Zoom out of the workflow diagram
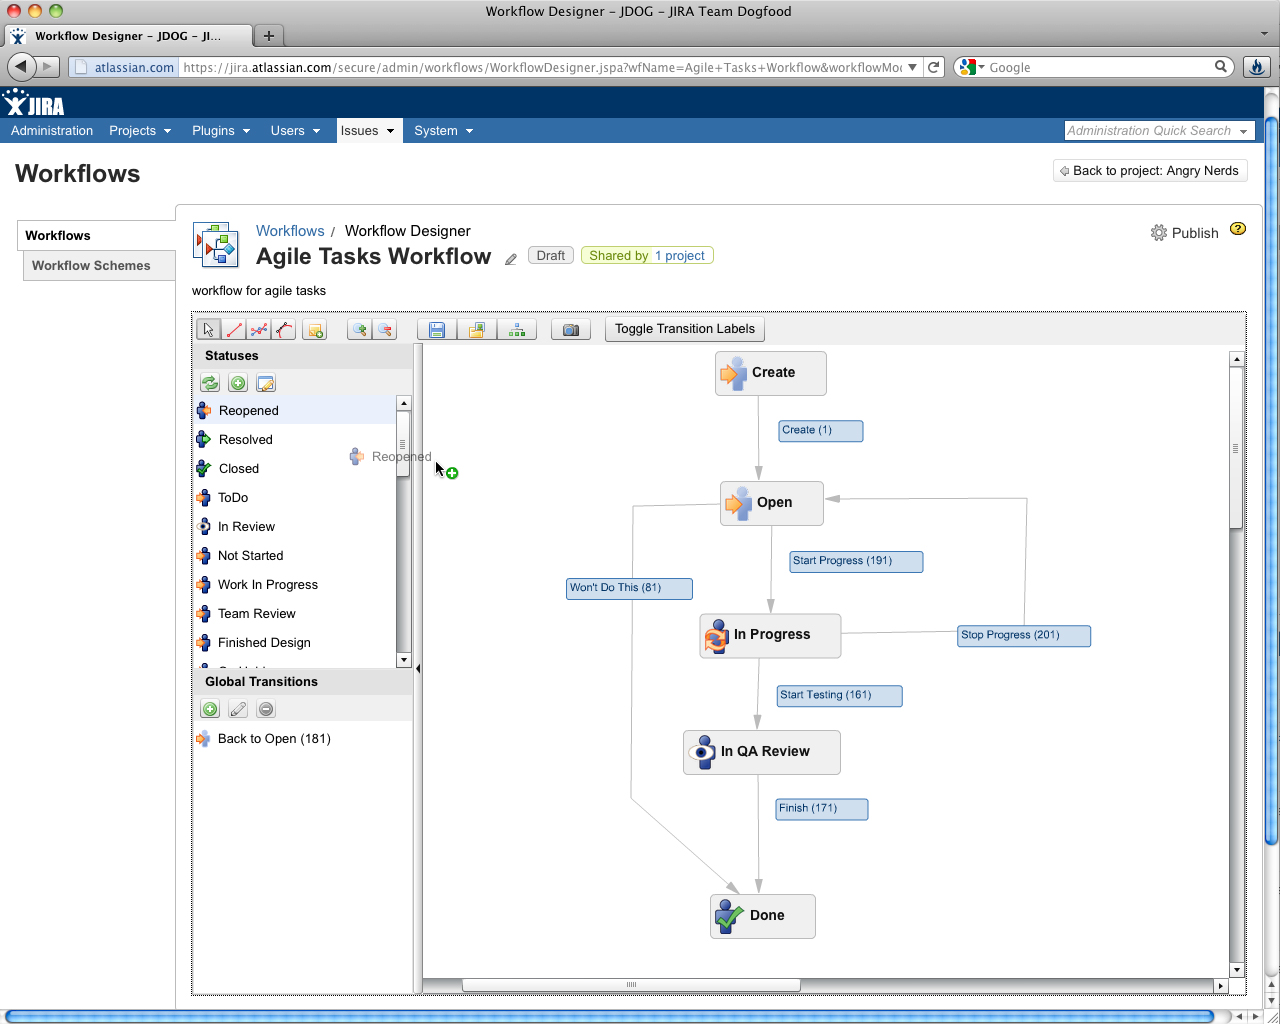1280x1024 pixels. point(385,329)
